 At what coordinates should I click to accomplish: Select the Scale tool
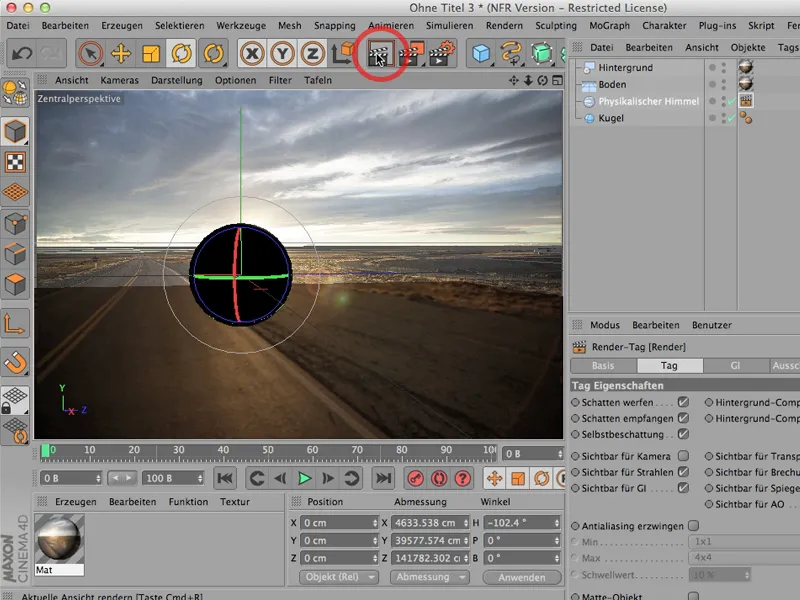coord(151,54)
